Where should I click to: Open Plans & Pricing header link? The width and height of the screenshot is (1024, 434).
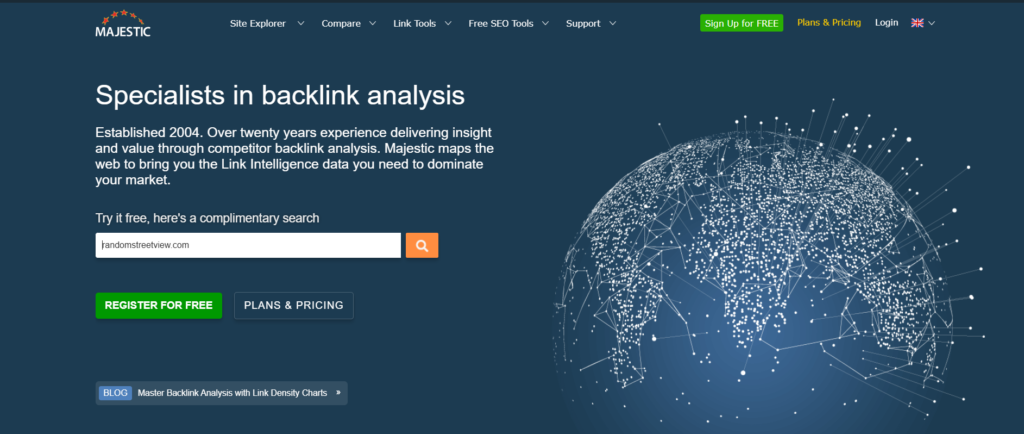click(829, 23)
